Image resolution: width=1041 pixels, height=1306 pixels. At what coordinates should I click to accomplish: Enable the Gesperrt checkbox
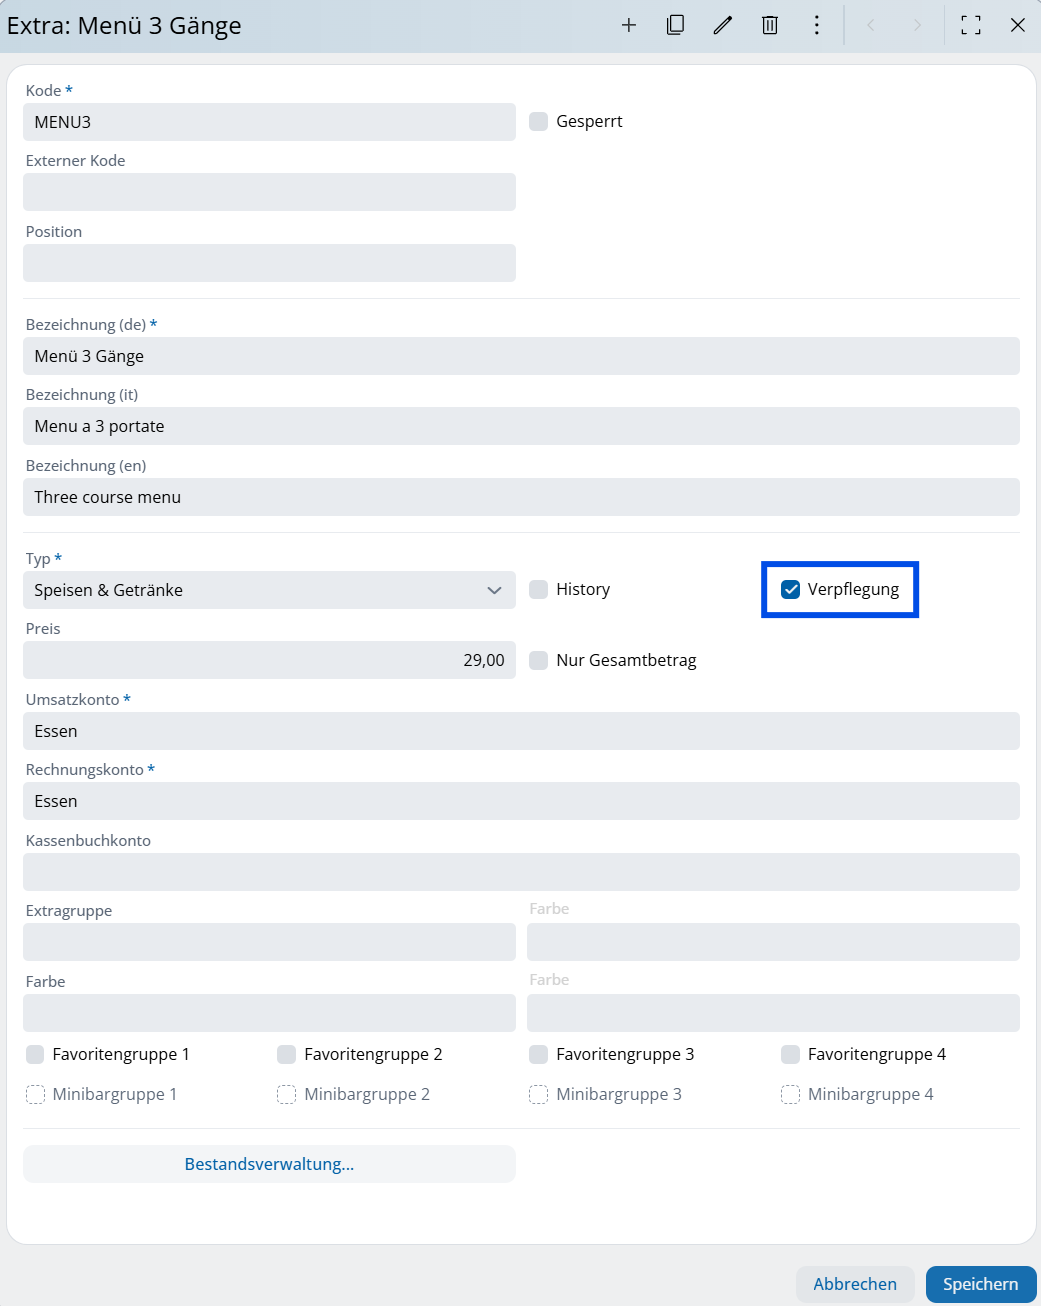(x=539, y=121)
